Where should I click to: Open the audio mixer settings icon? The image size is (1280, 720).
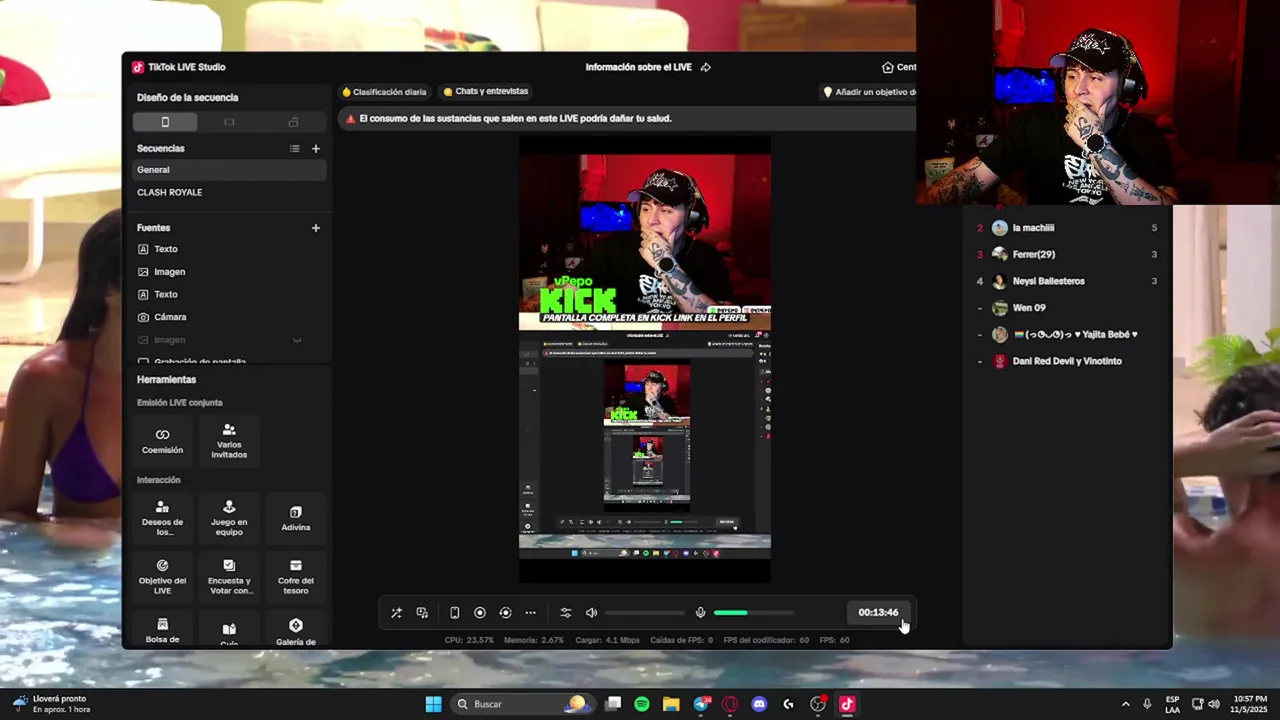point(565,613)
